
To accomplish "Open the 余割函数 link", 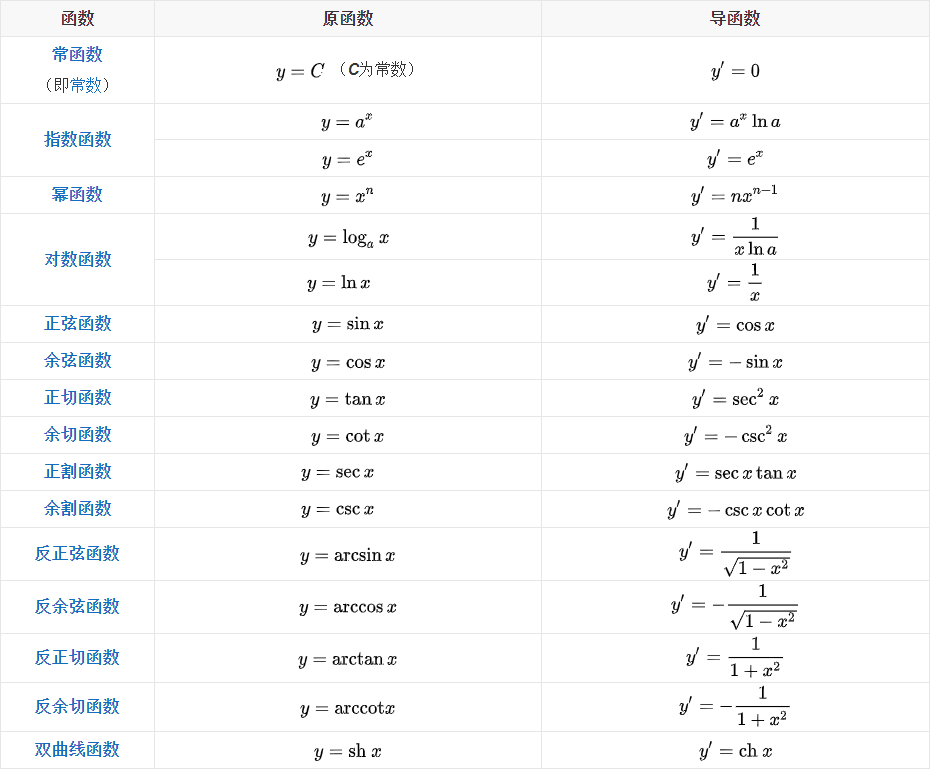I will click(x=77, y=509).
